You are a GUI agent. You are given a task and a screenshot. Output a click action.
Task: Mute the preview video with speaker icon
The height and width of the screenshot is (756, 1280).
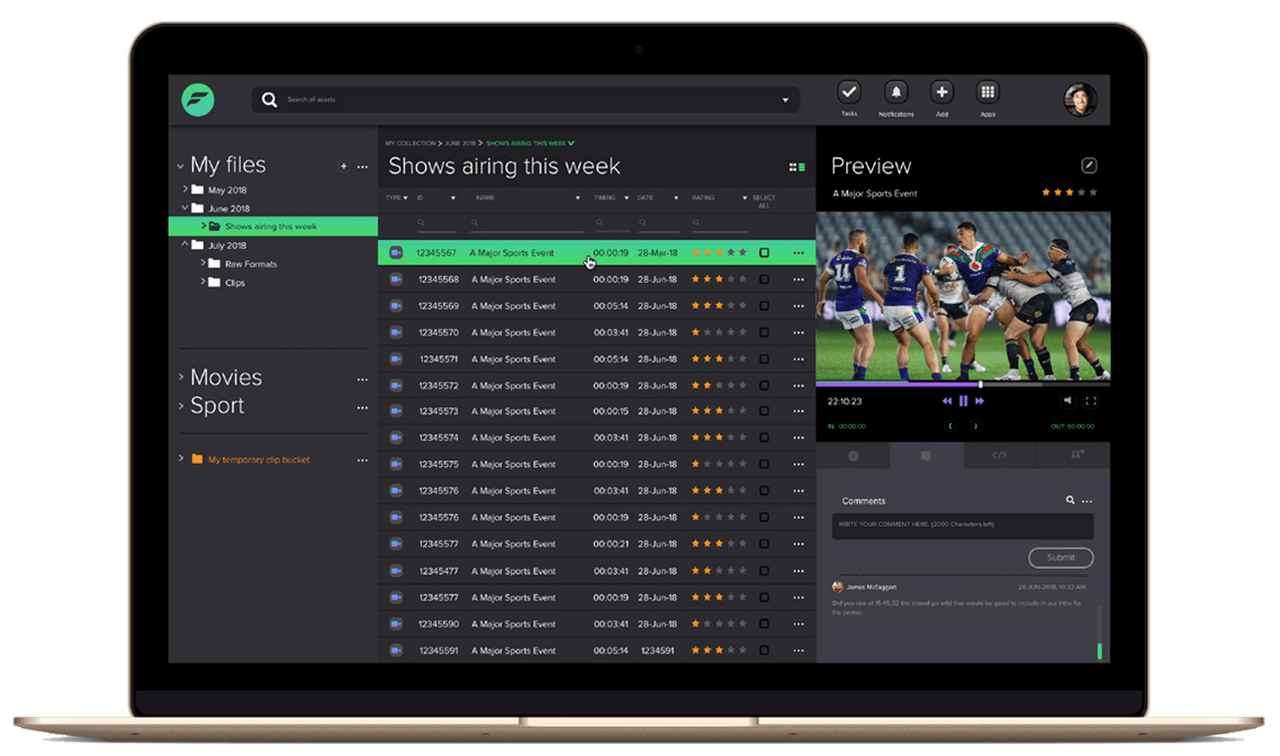pos(1067,401)
